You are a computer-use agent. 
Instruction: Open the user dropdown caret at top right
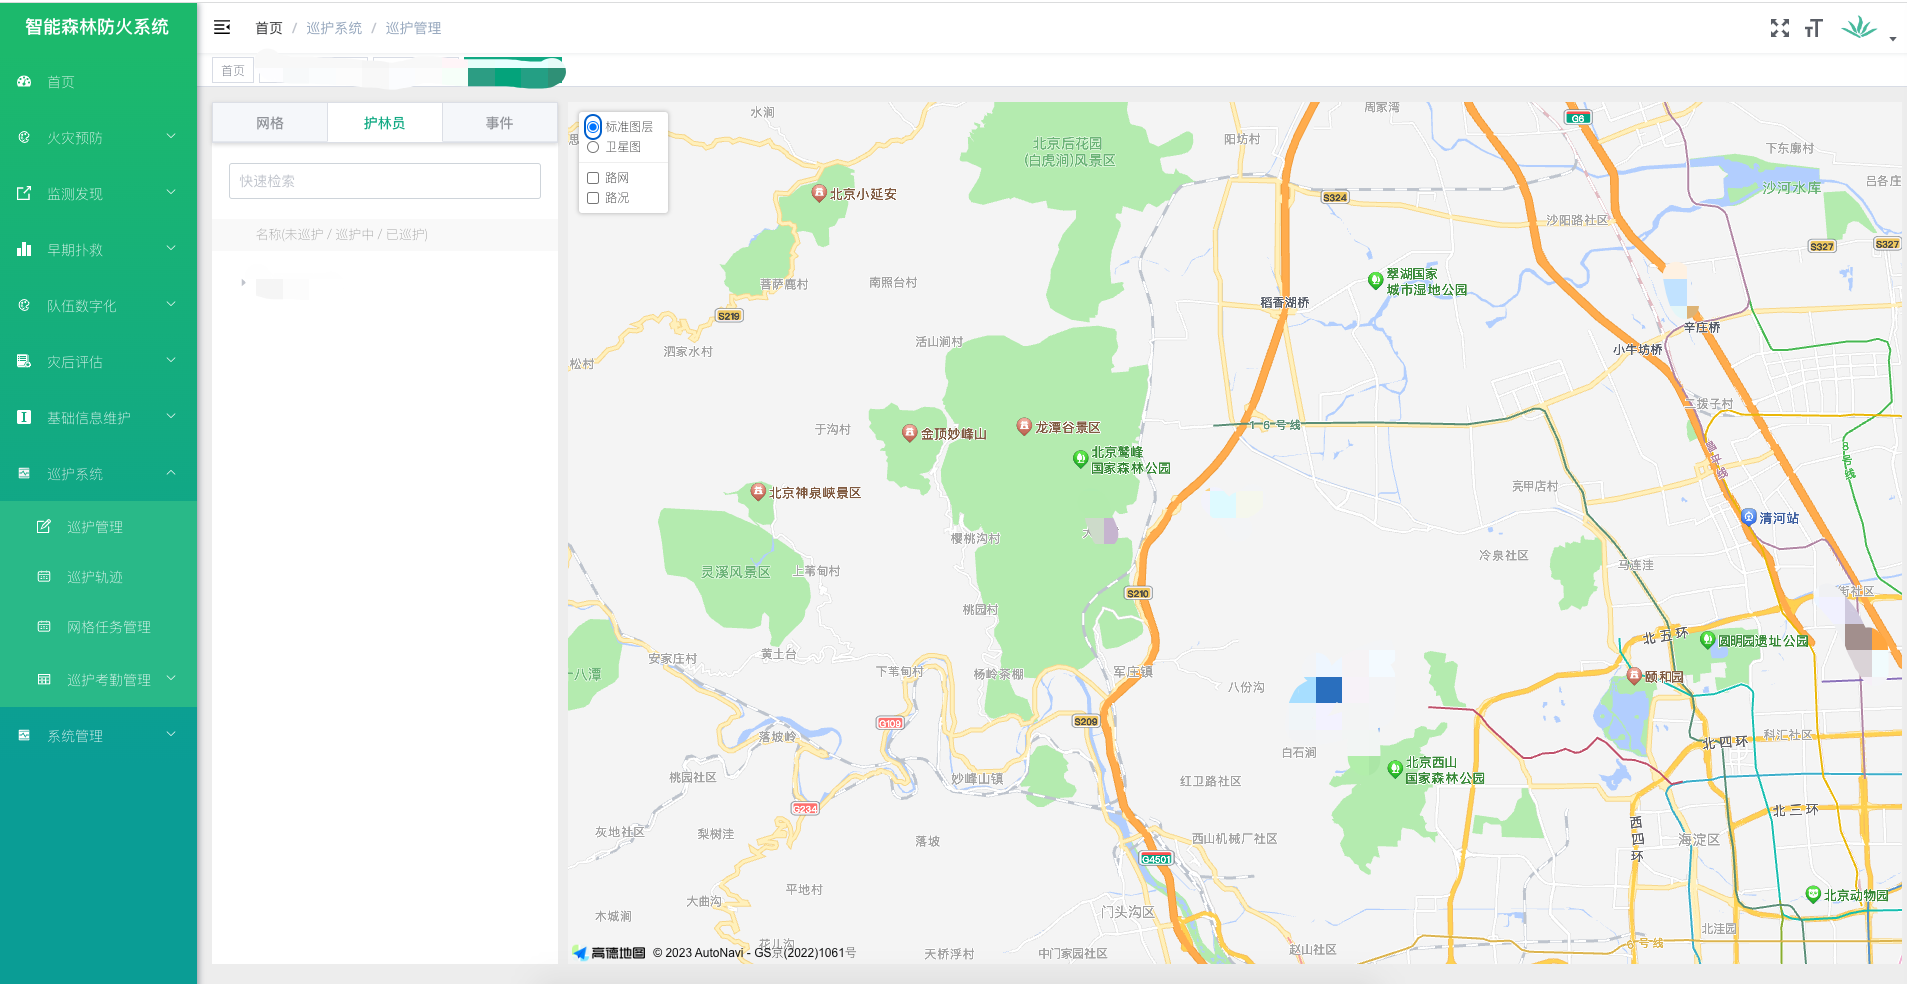(1893, 39)
